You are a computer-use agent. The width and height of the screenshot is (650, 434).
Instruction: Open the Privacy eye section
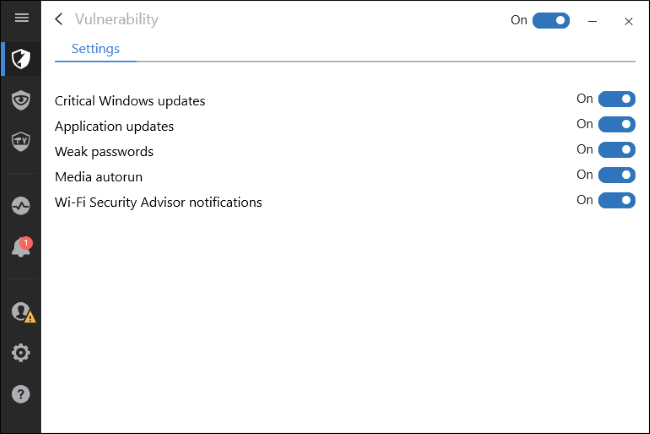(20, 99)
